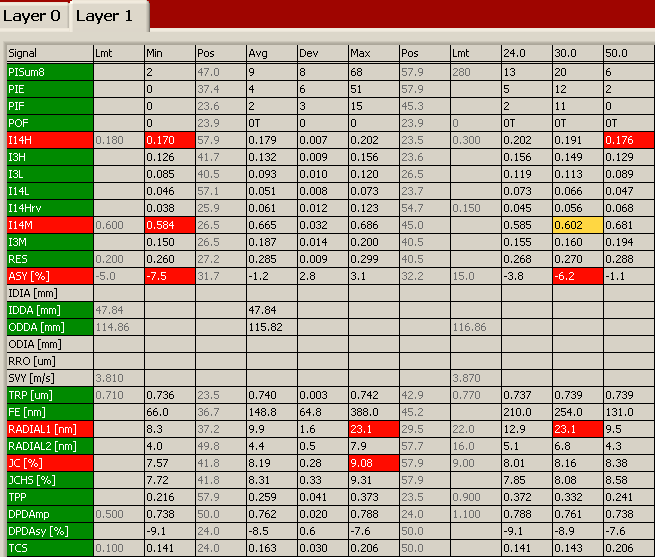
Task: Click the 50.0 column header
Action: coord(629,53)
